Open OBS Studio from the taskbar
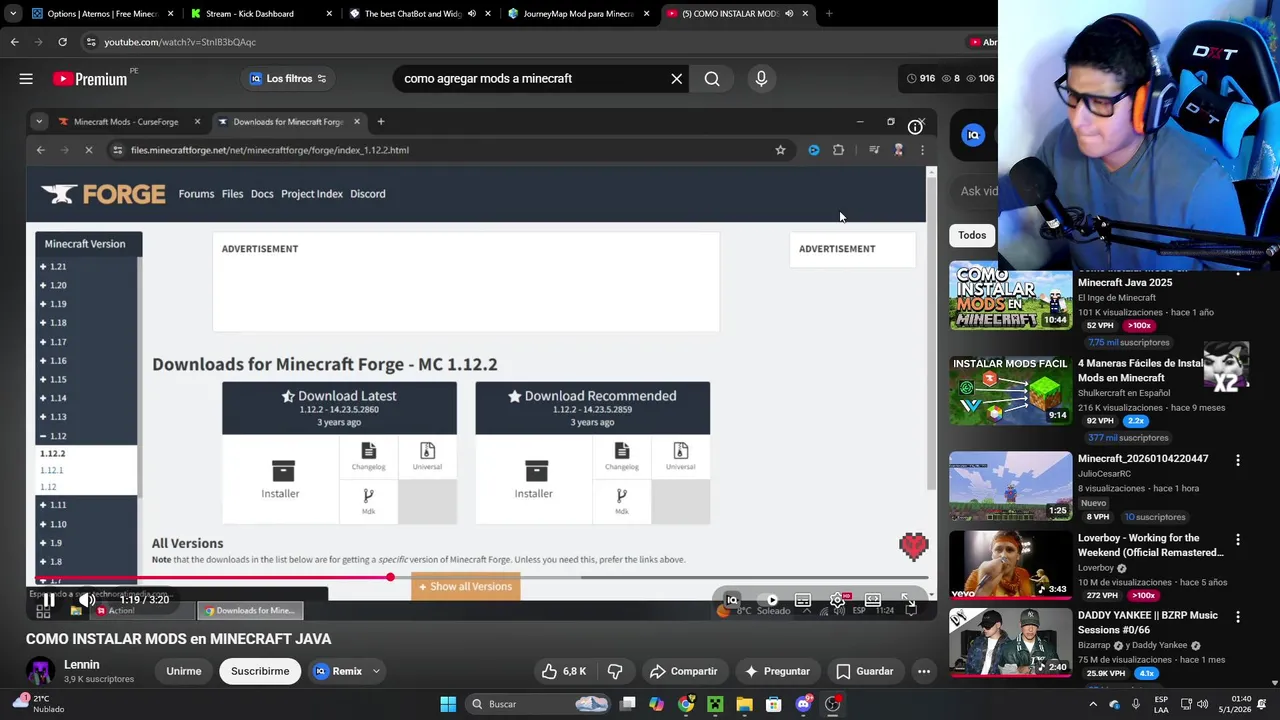This screenshot has height=720, width=1280. coord(832,704)
